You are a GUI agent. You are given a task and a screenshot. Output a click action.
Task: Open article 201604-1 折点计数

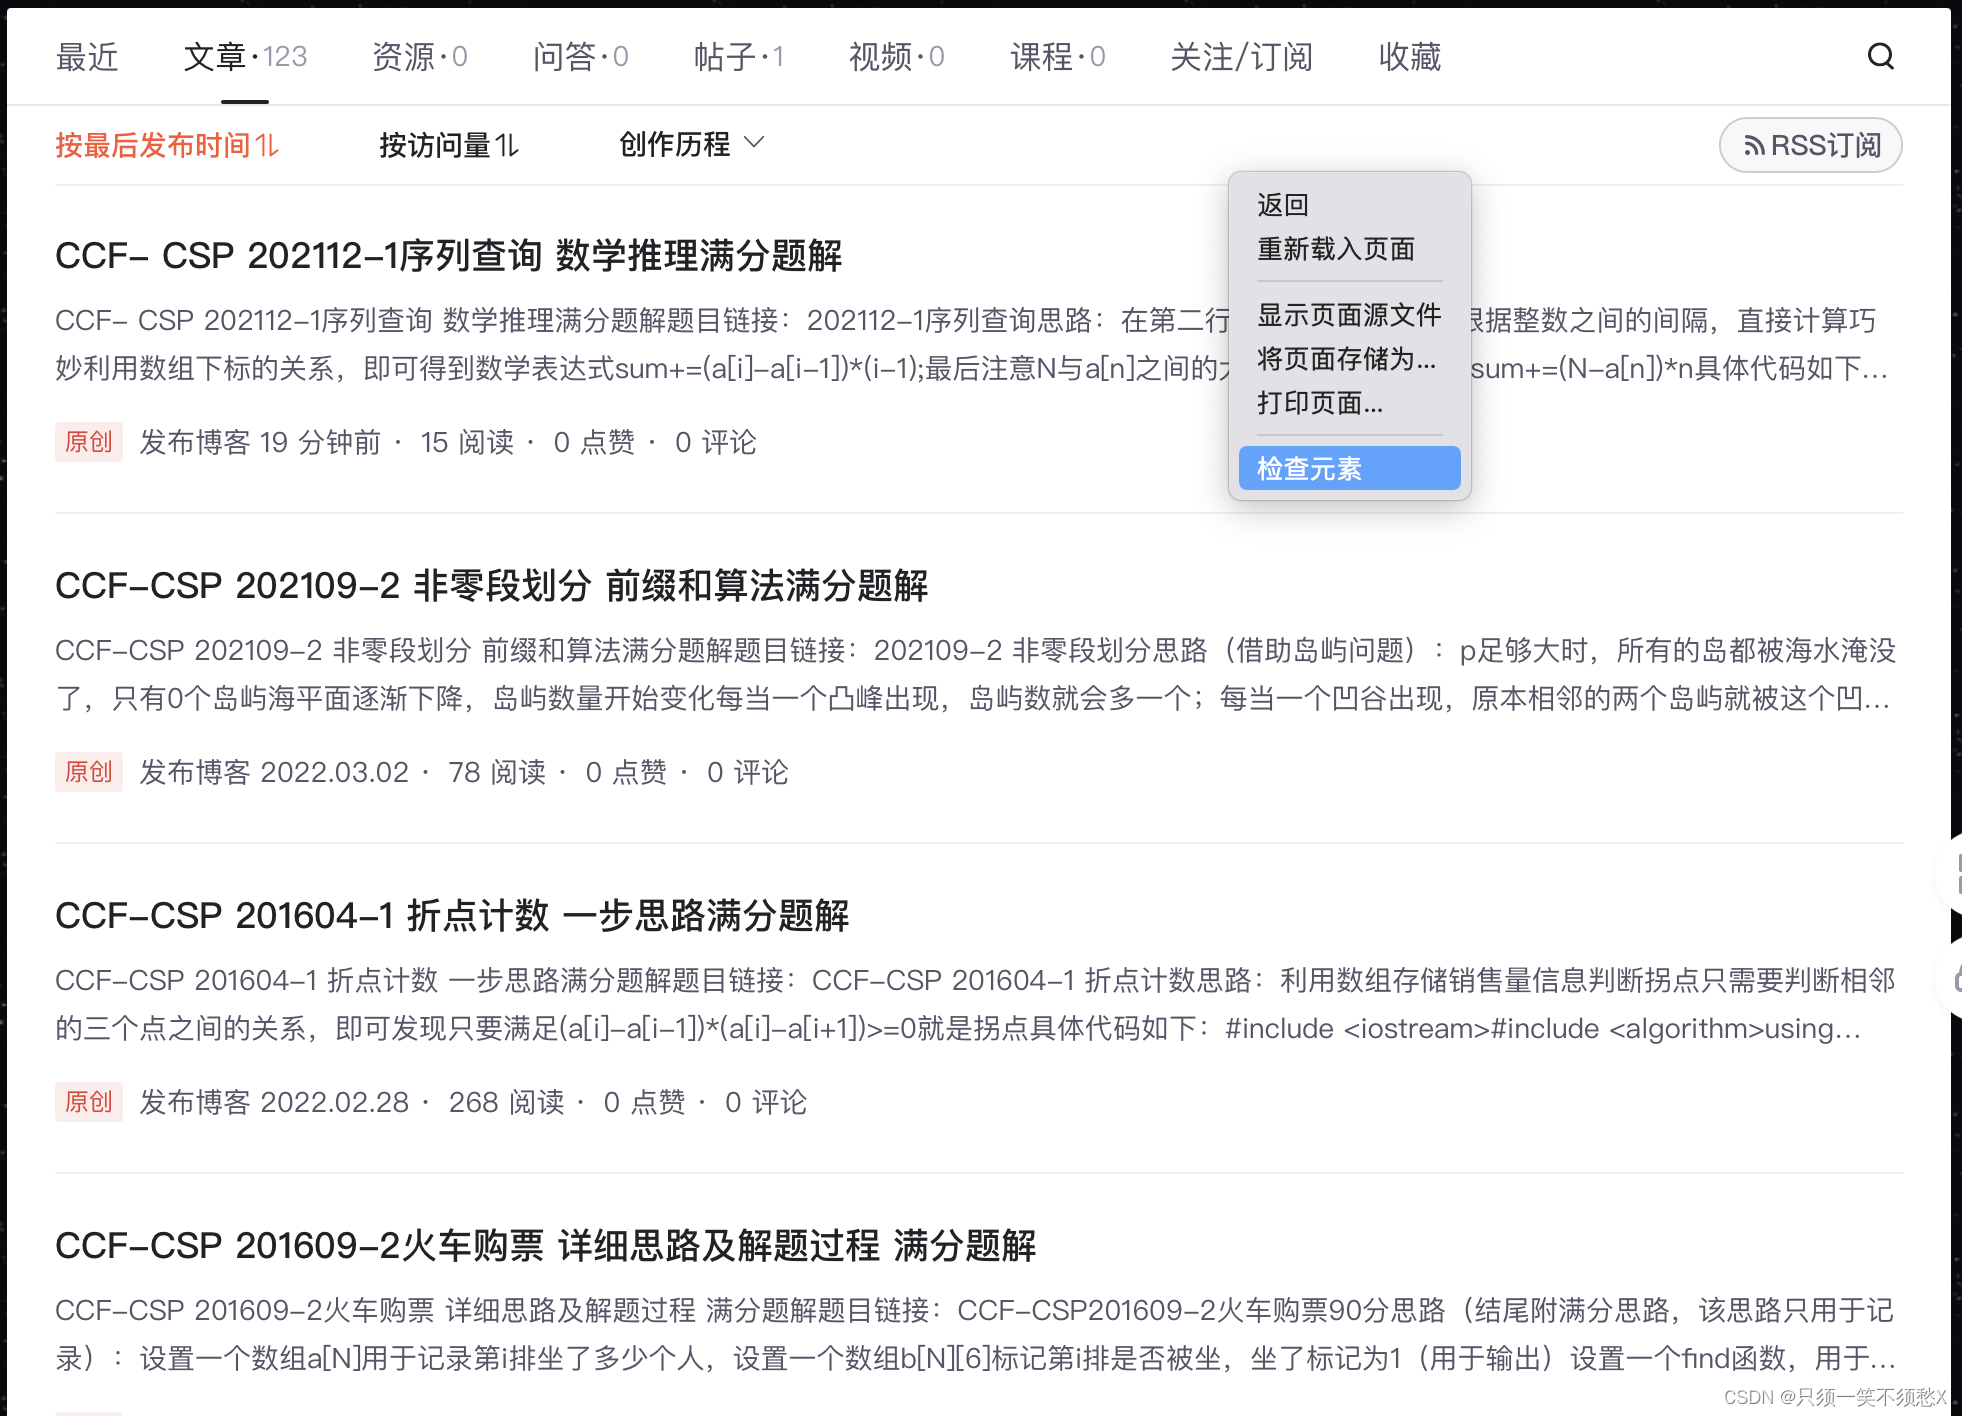(x=452, y=916)
